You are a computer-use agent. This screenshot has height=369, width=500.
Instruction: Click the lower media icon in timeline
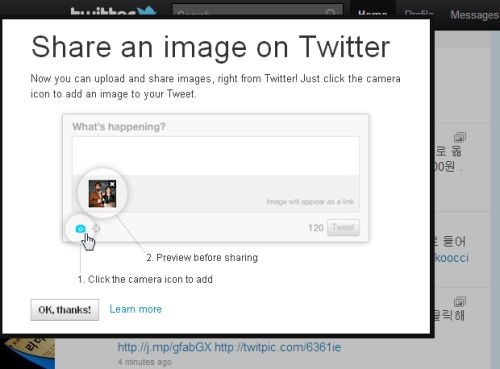pyautogui.click(x=460, y=302)
